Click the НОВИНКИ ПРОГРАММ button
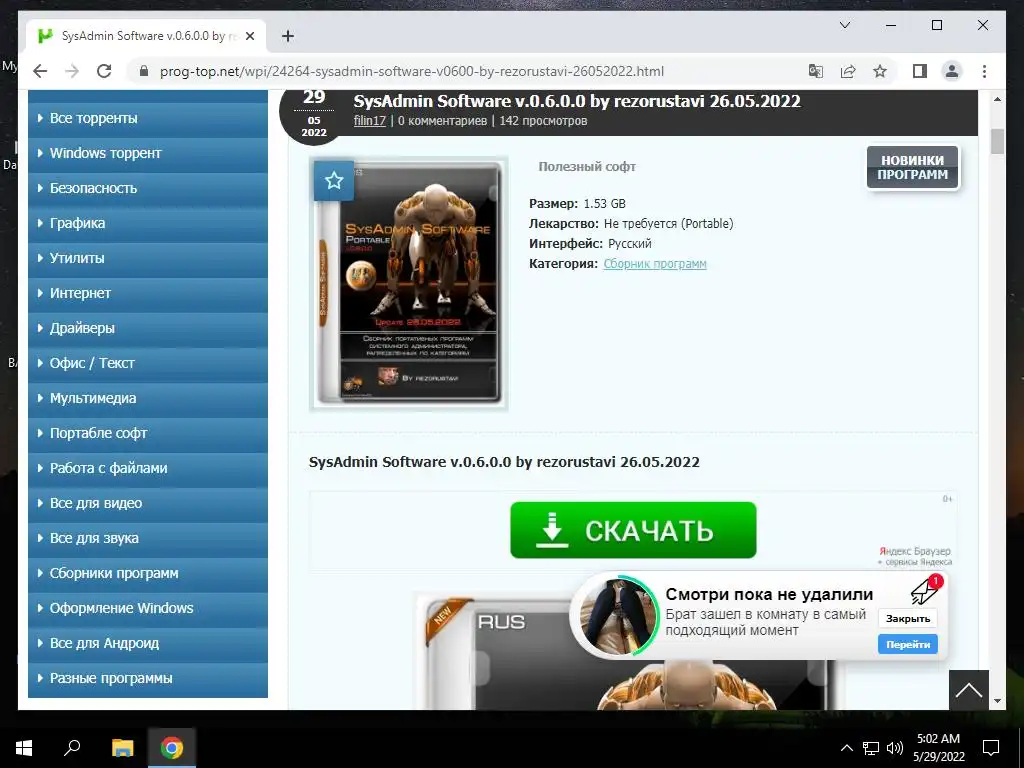 [x=912, y=167]
